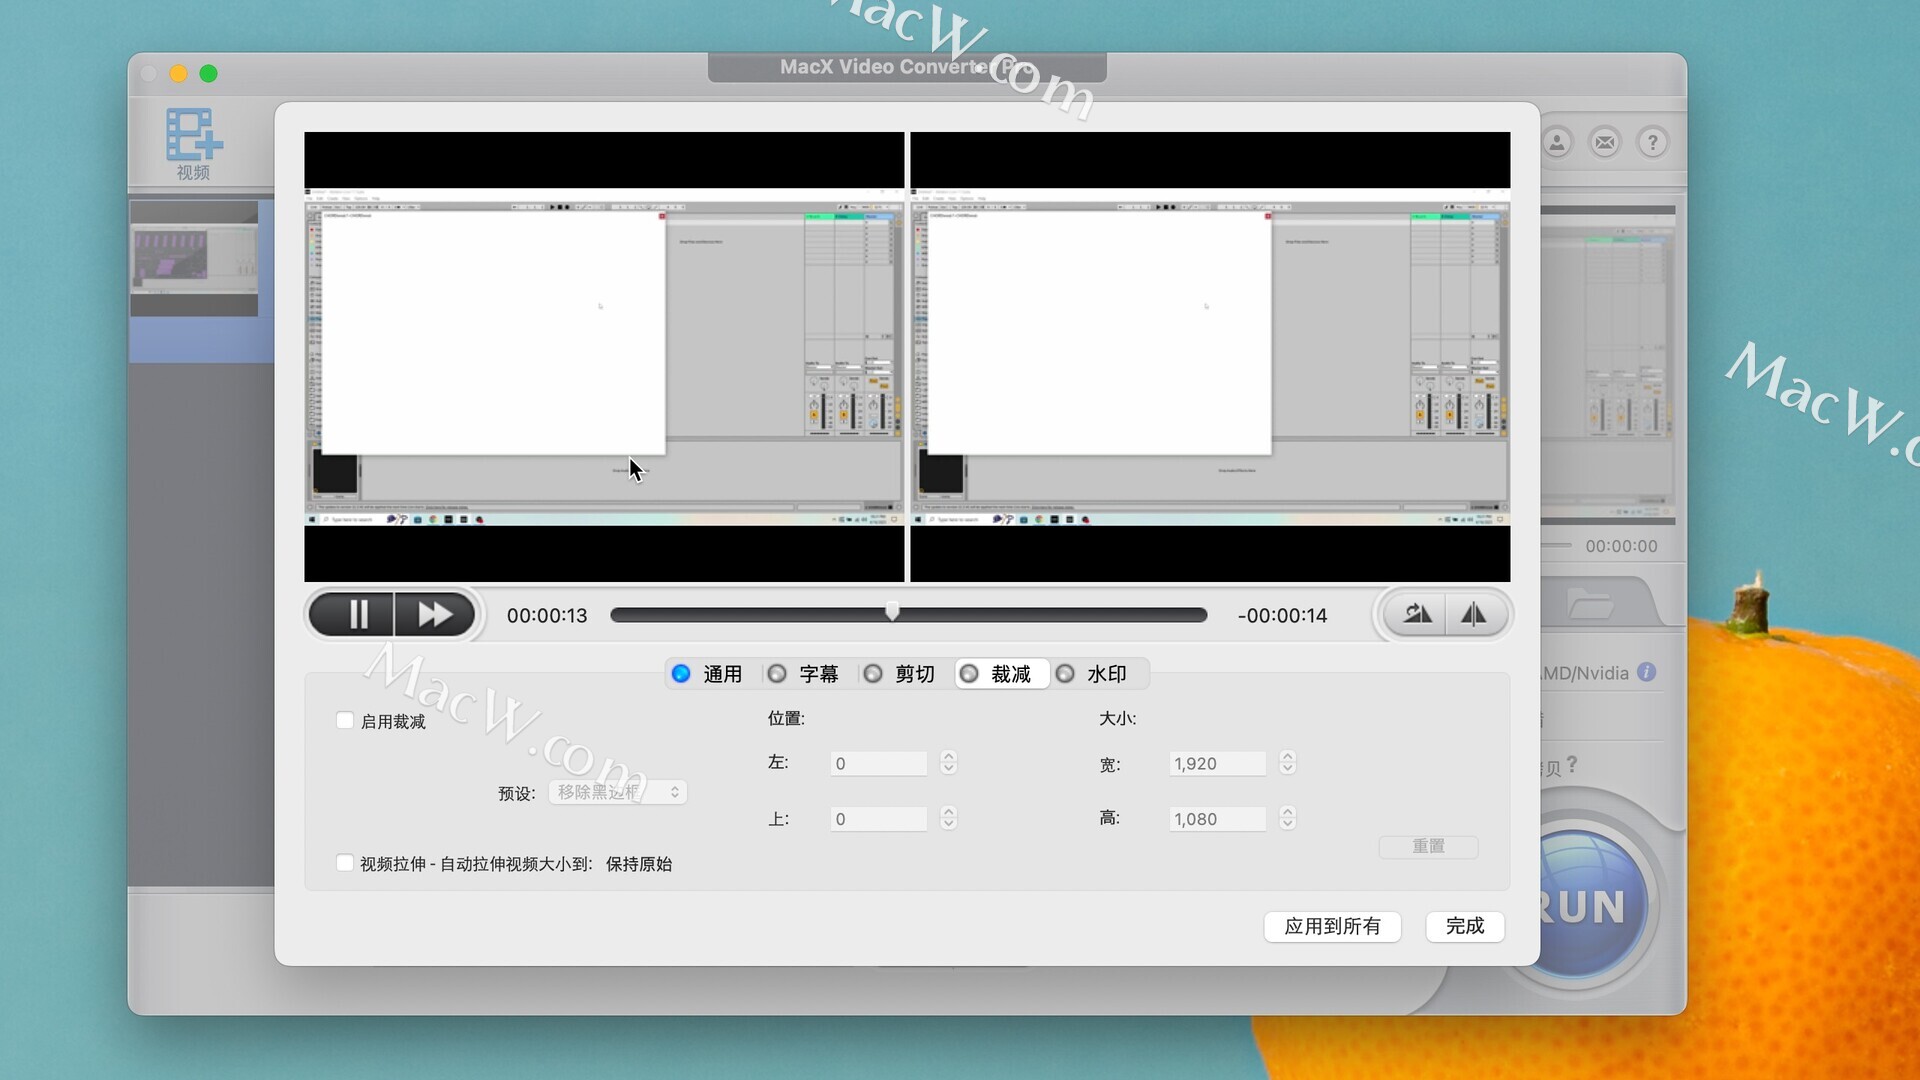Click the 完成 done button

pos(1465,926)
